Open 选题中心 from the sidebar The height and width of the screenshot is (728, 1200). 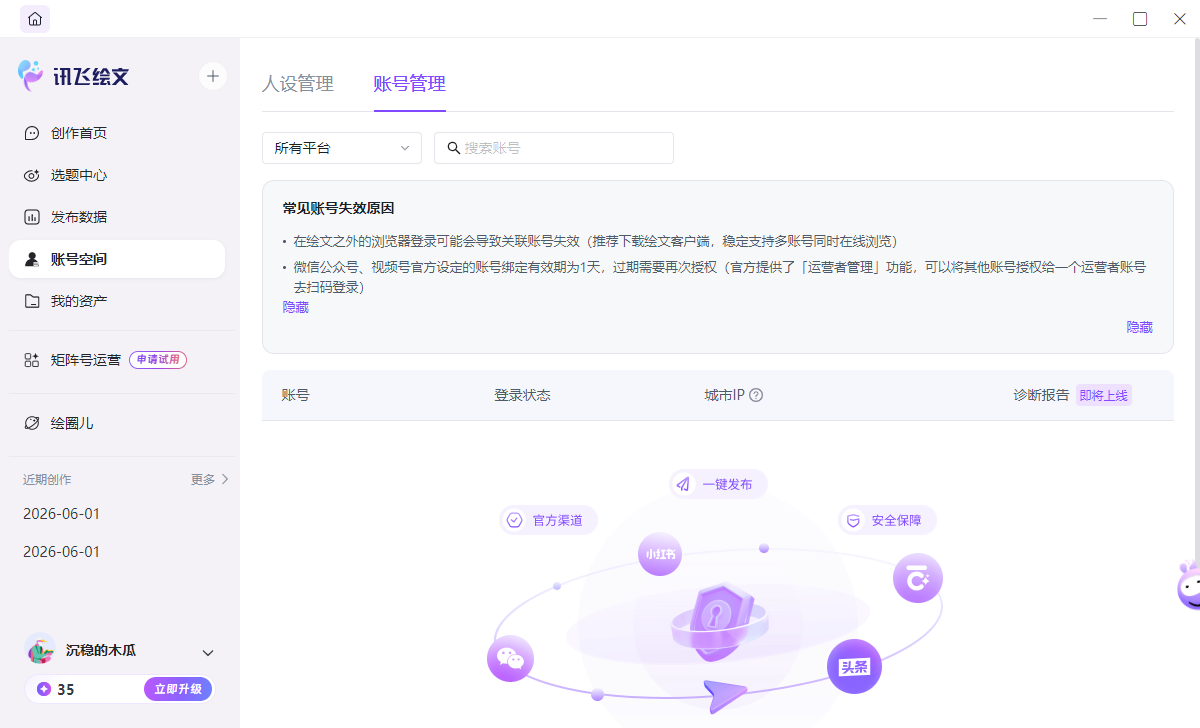[x=117, y=175]
